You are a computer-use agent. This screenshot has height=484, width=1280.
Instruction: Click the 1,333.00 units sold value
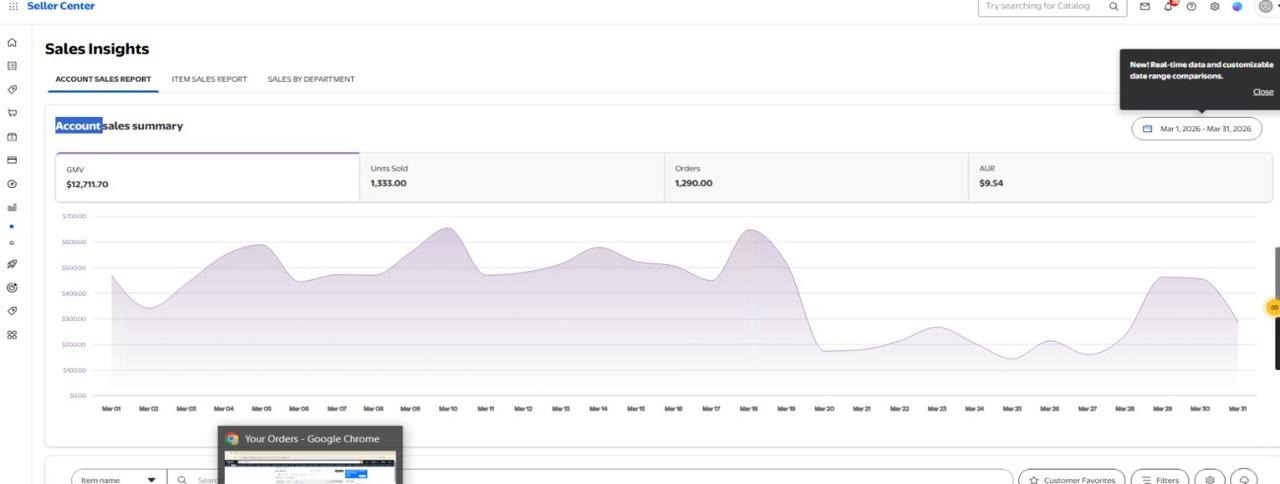pos(388,183)
